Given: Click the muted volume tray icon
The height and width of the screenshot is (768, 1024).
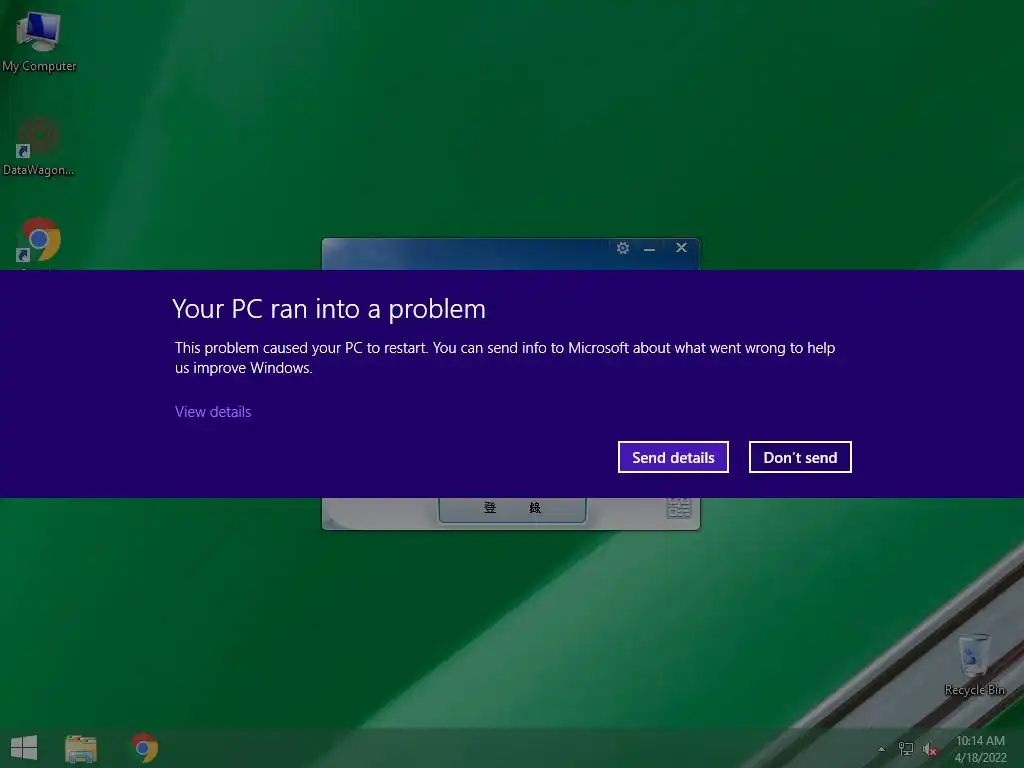Looking at the screenshot, I should click(930, 749).
